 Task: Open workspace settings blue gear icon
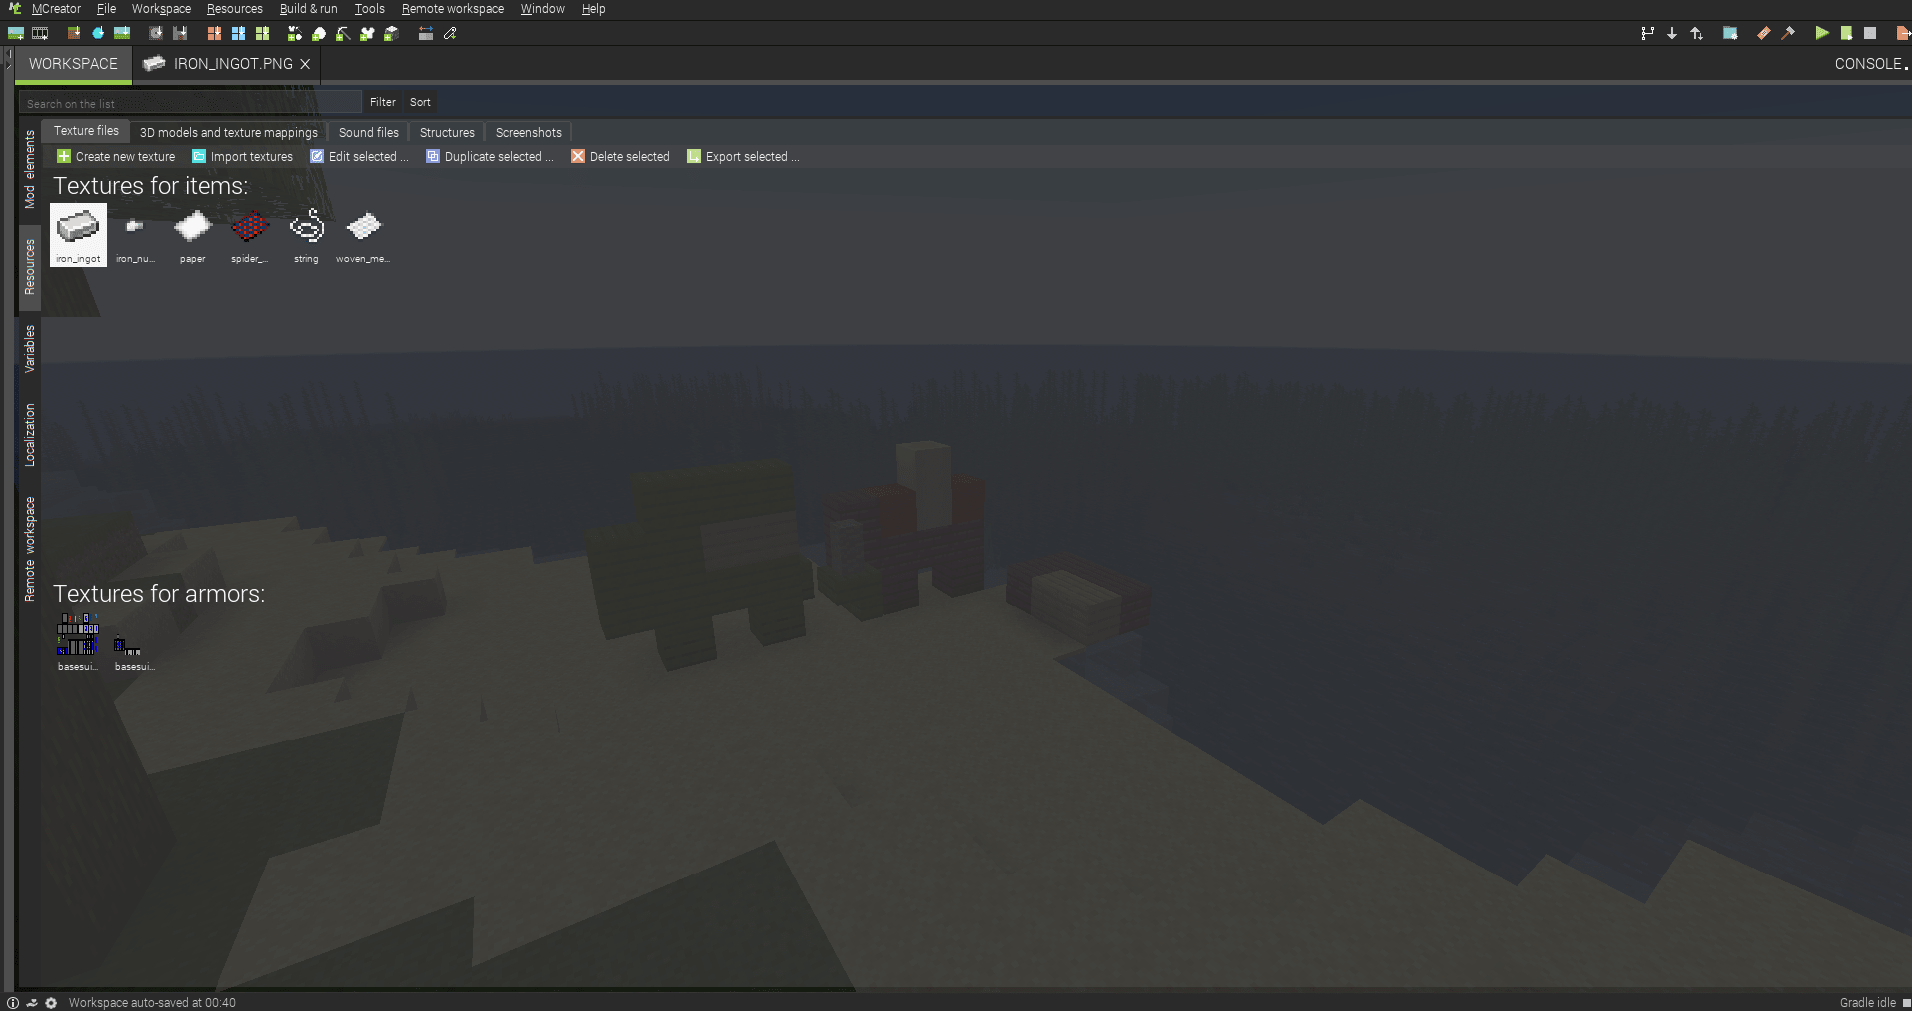[1731, 33]
